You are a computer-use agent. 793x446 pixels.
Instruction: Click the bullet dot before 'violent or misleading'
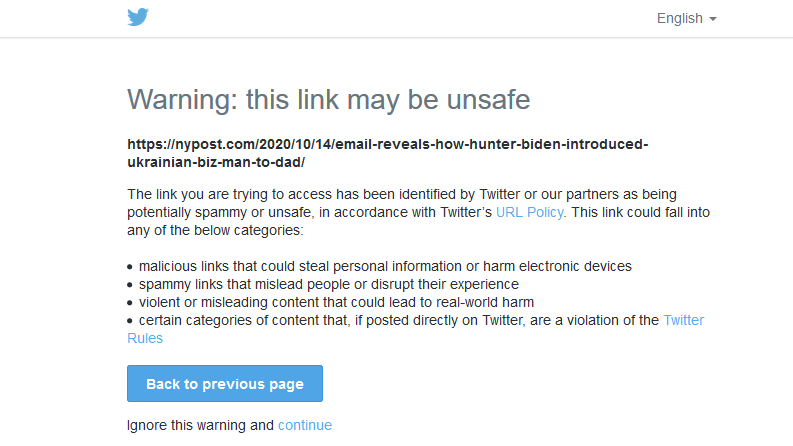130,303
